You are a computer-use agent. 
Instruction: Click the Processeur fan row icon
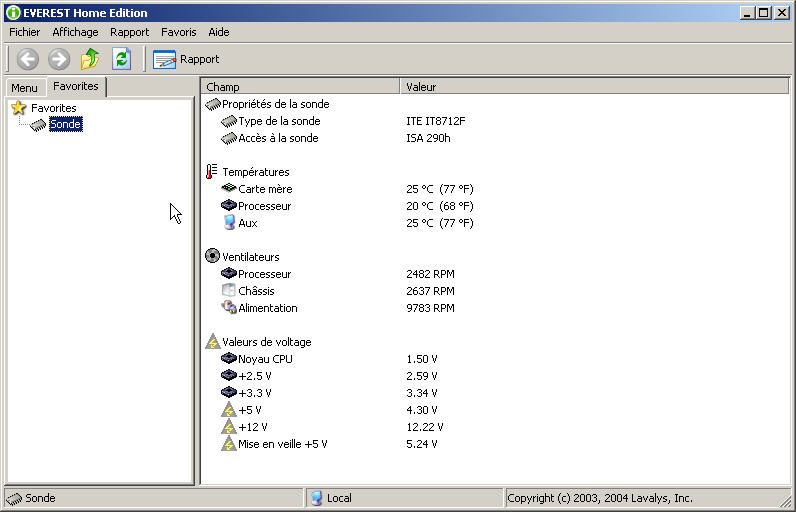point(229,274)
